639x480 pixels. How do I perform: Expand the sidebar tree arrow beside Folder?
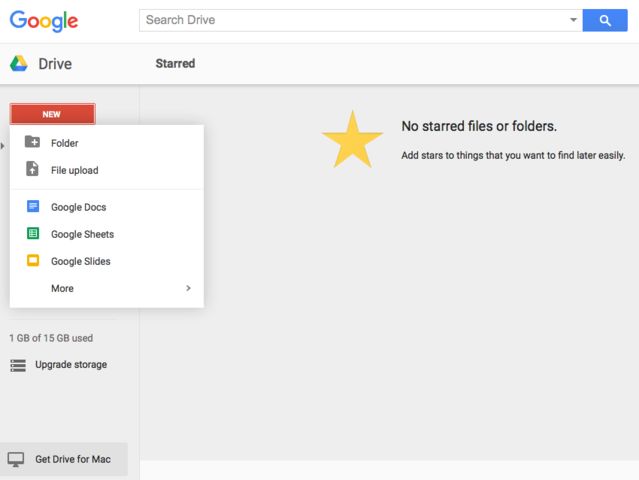pyautogui.click(x=2, y=145)
